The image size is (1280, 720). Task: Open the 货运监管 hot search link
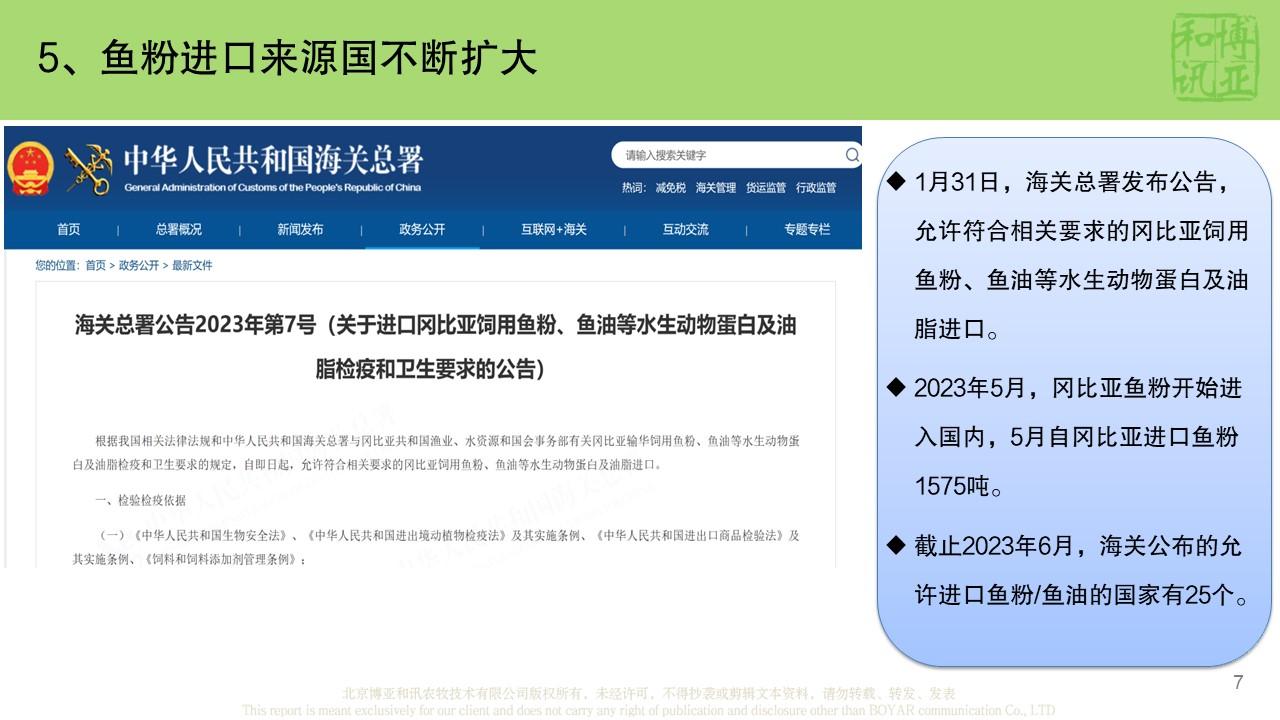point(765,188)
